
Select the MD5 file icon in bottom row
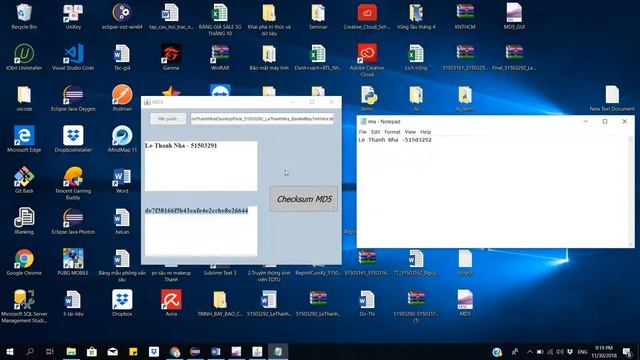[x=465, y=303]
